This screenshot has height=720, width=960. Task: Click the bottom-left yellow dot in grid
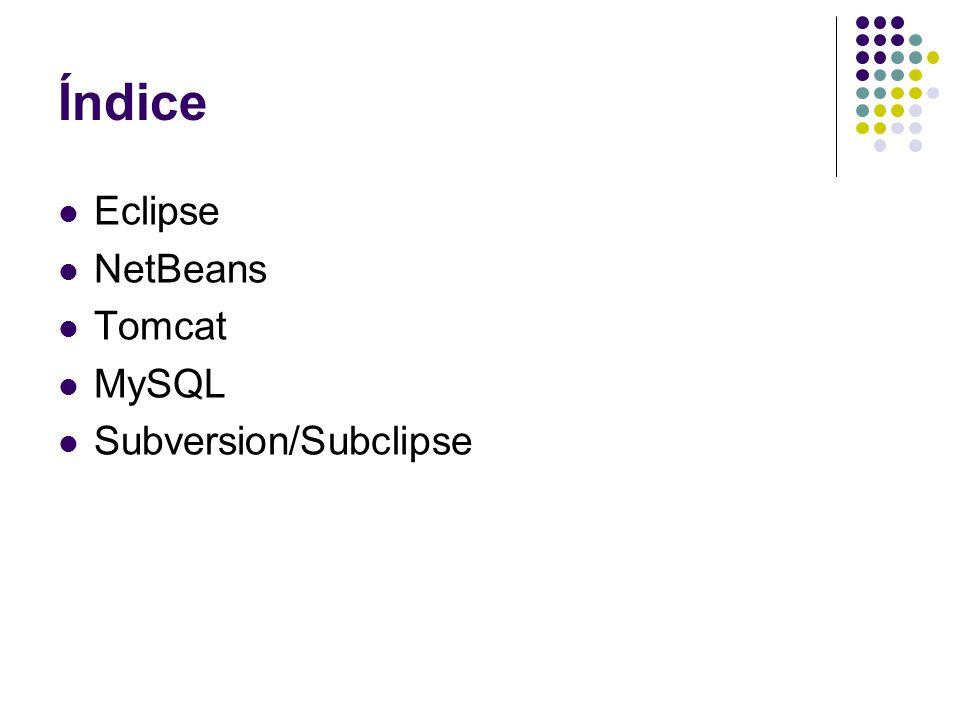point(862,128)
